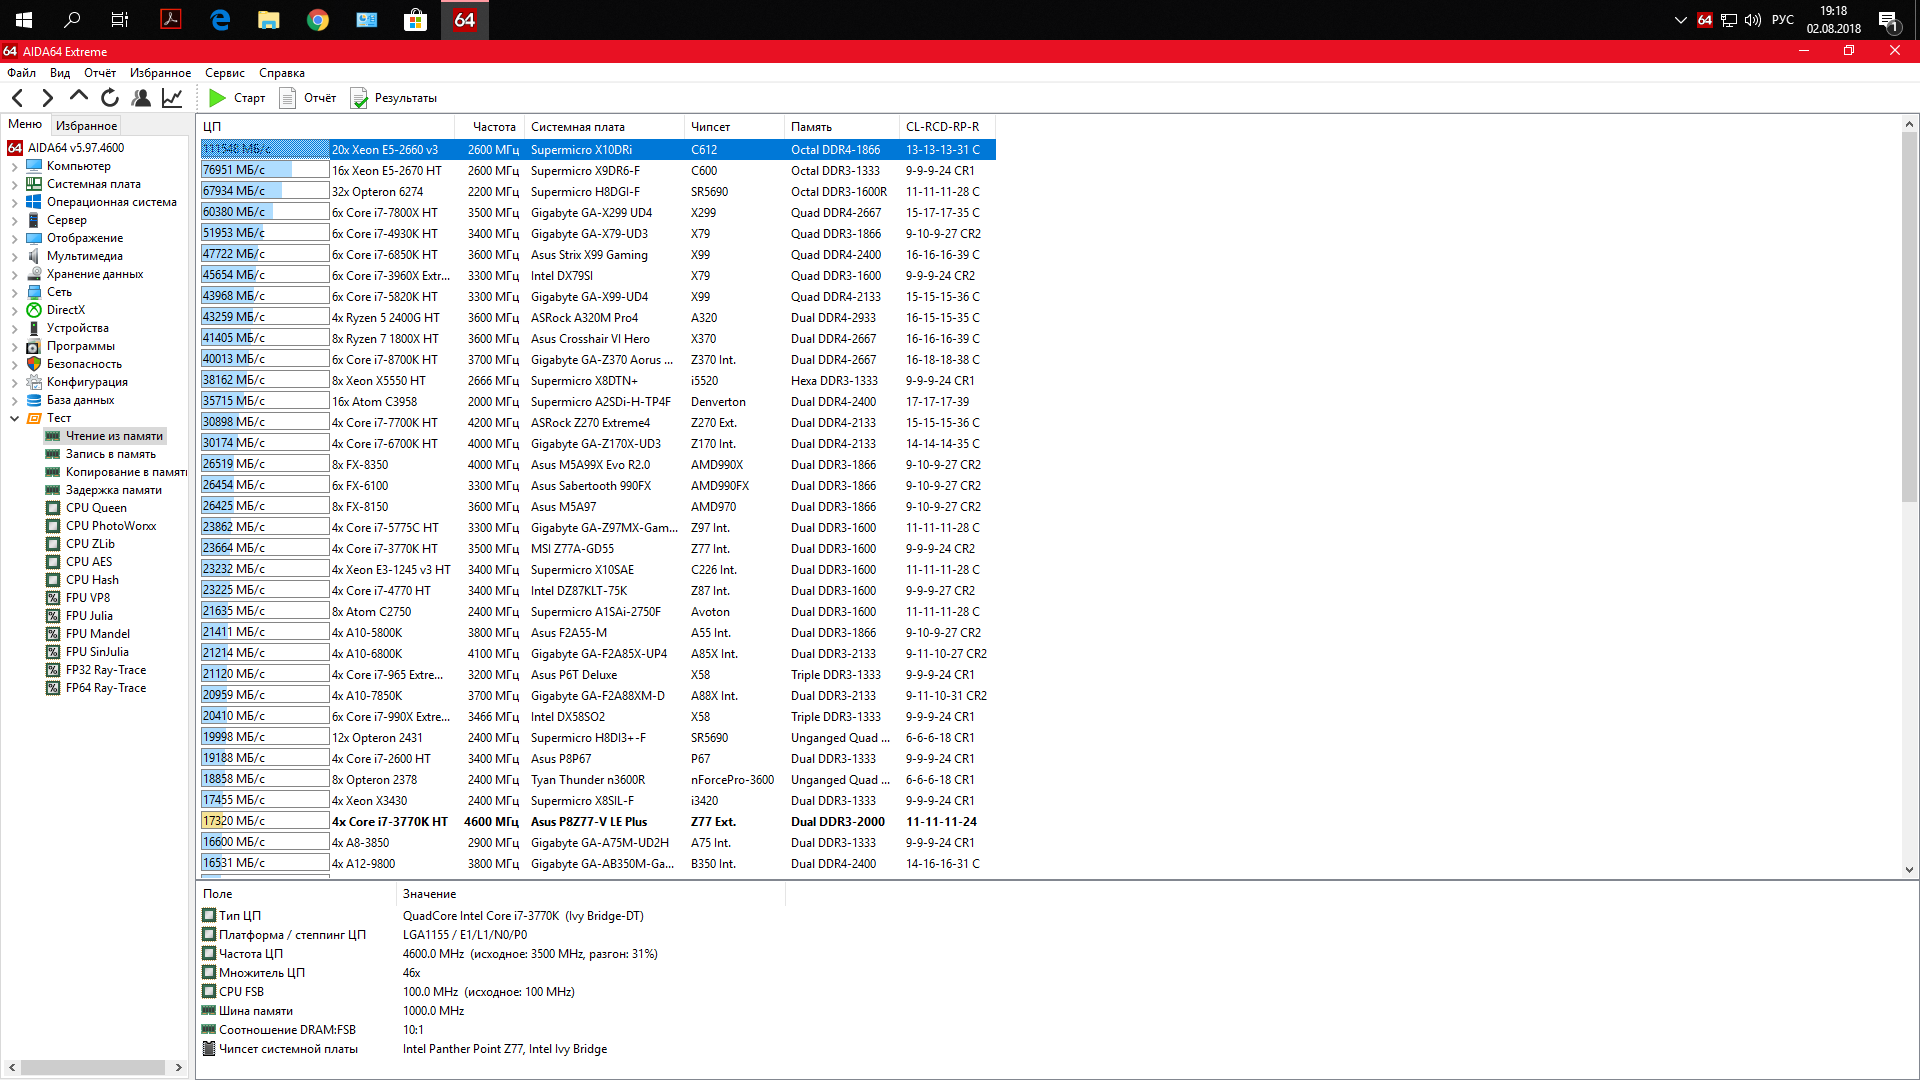Select the Xeon E5-2670 HT result row

pyautogui.click(x=385, y=171)
